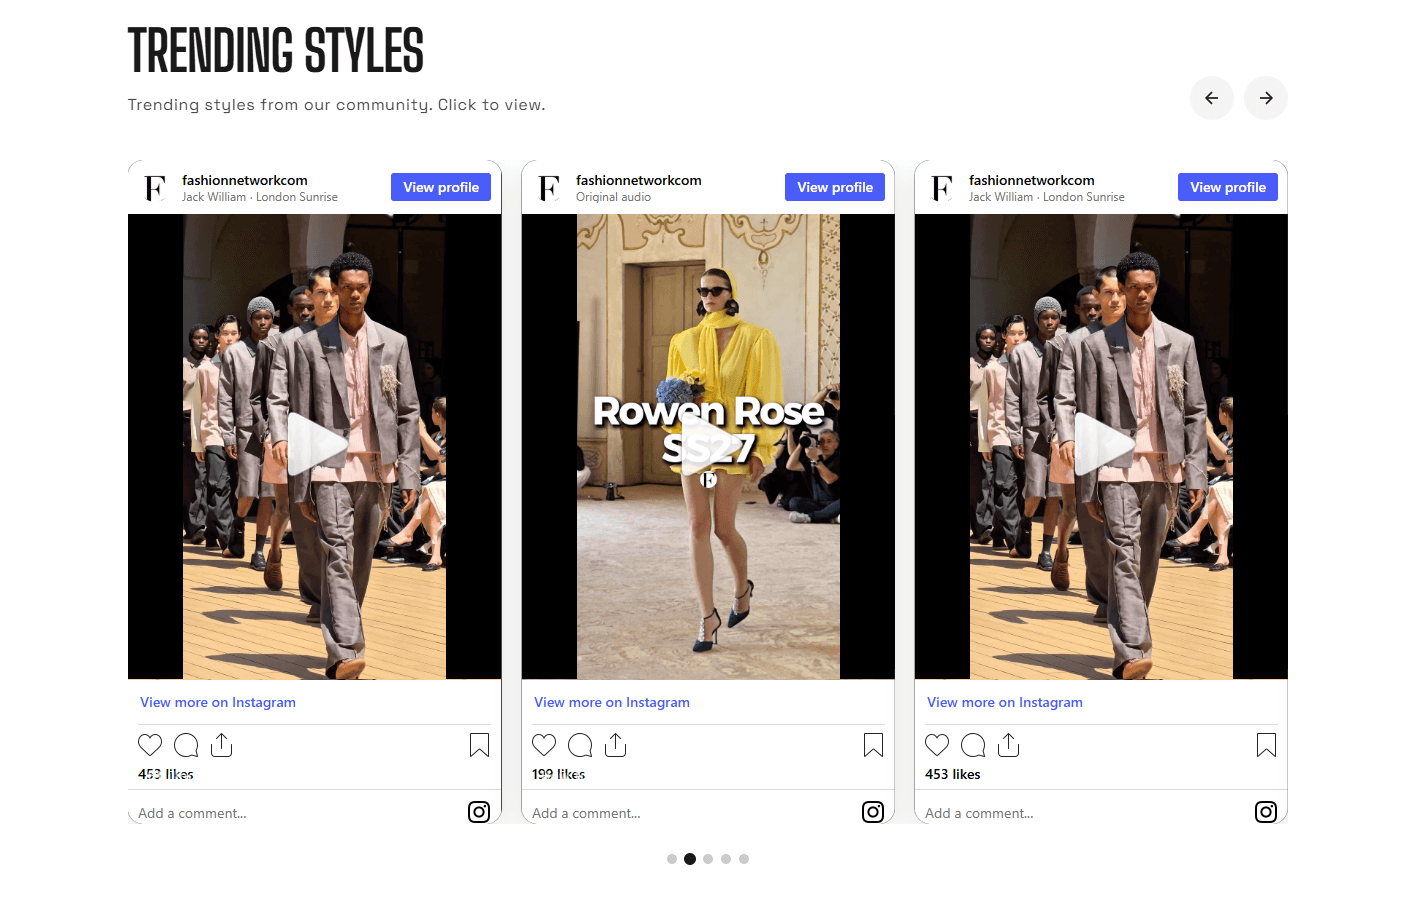Screen dimensions: 1422x902
Task: Open fashionnetworkcom username on rightmost card
Action: click(1032, 180)
